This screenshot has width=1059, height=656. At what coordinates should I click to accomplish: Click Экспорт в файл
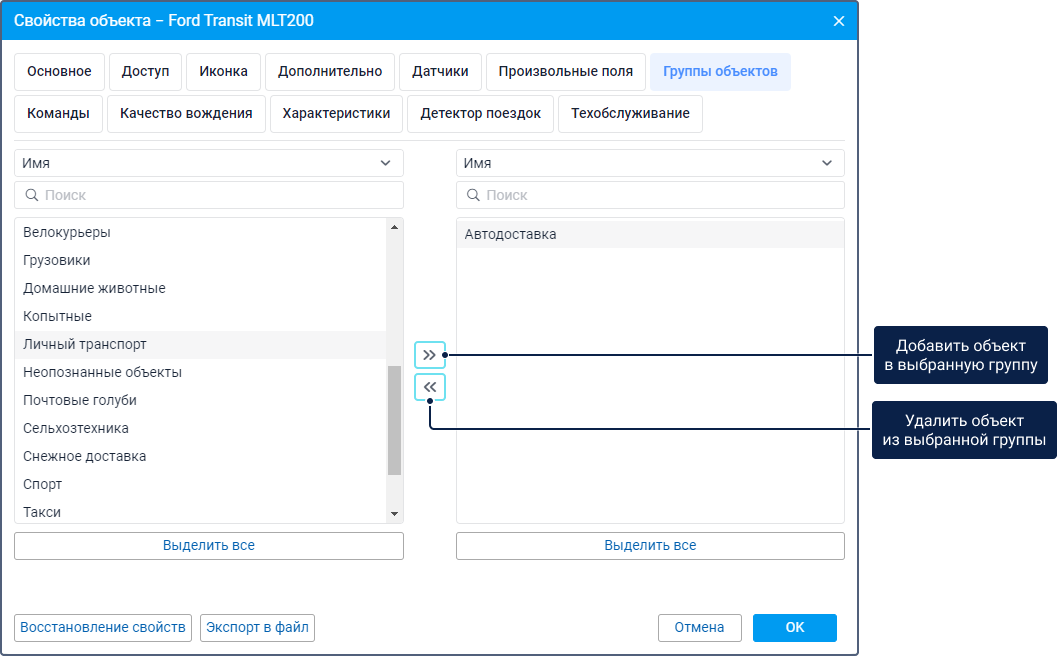tap(258, 627)
